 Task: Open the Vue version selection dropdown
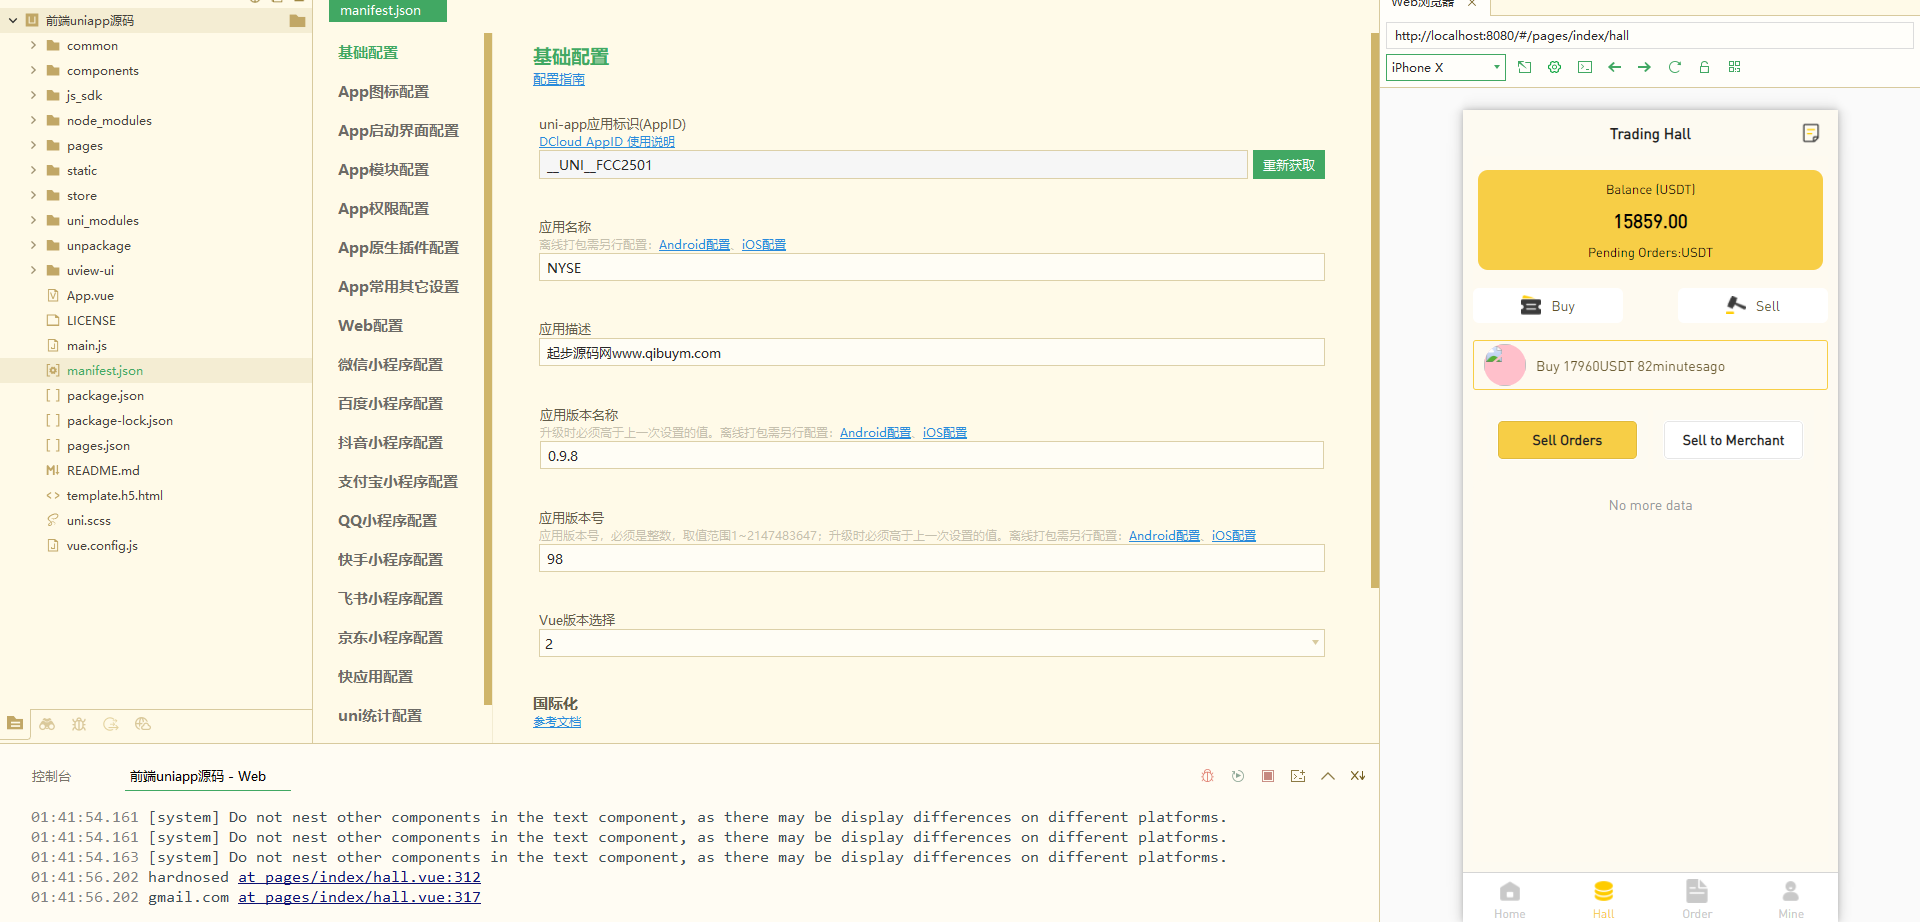(931, 643)
